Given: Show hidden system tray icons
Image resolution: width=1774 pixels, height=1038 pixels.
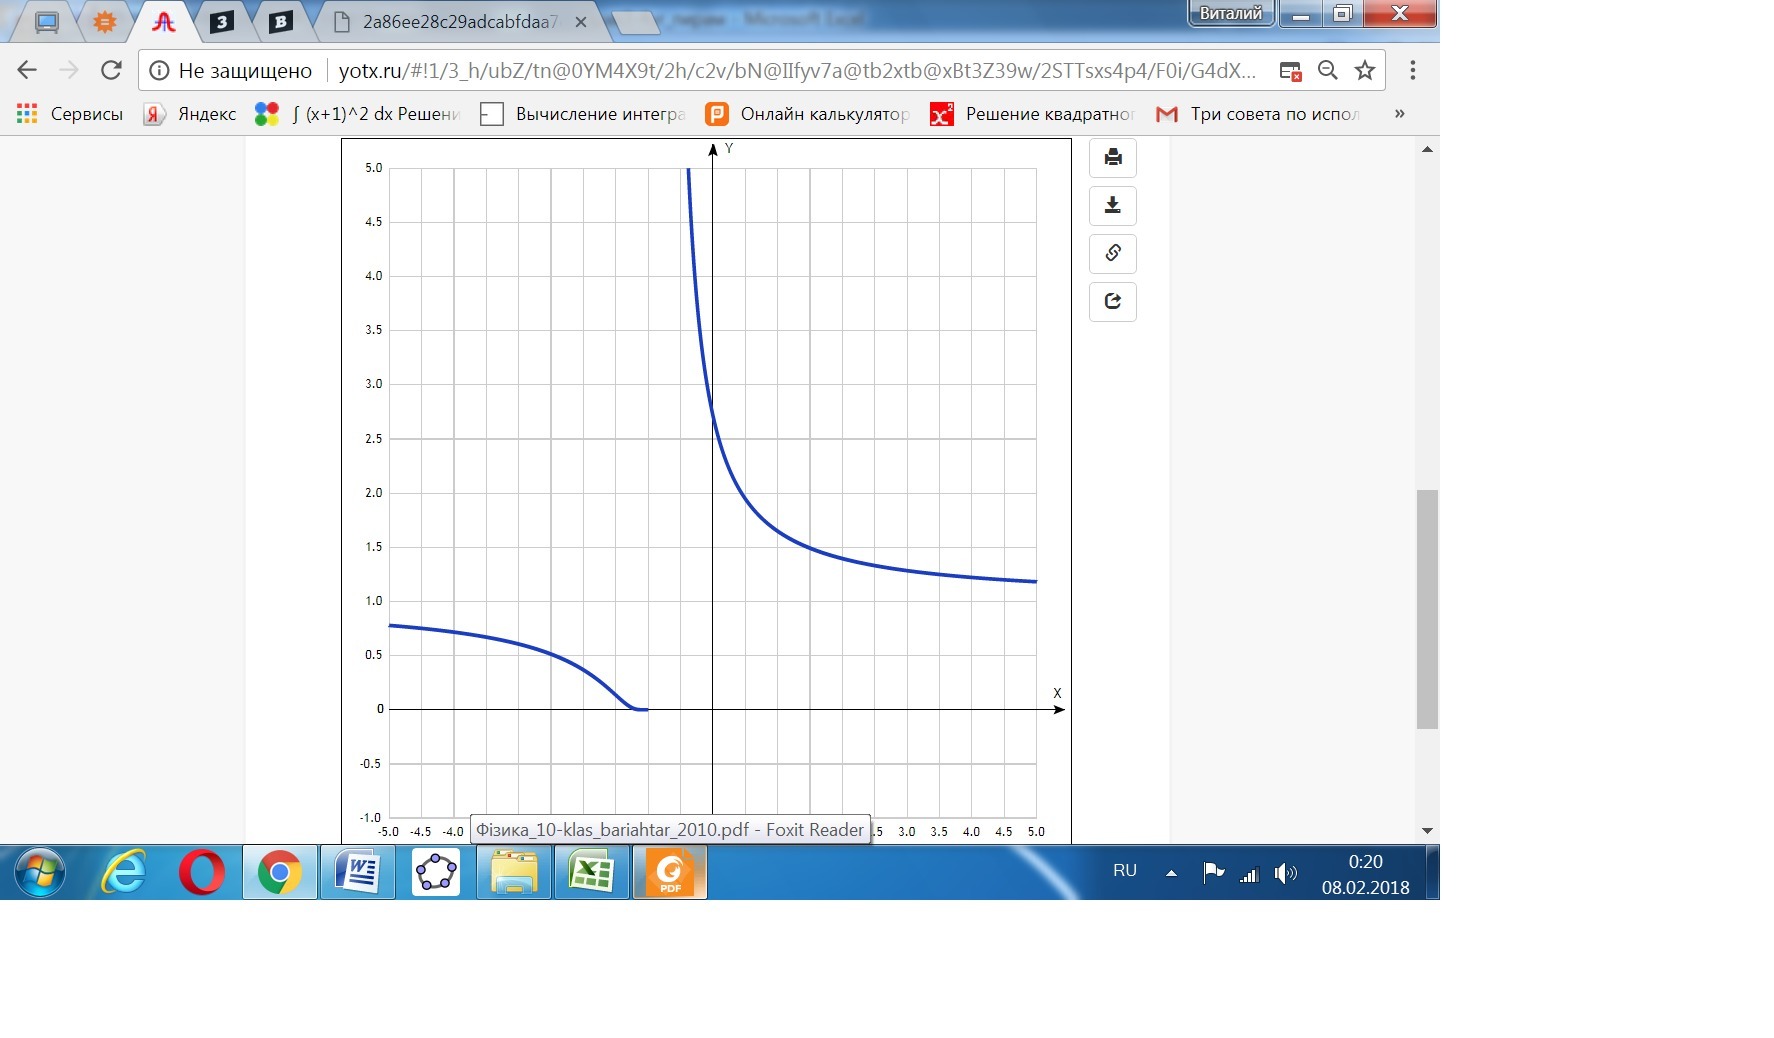Looking at the screenshot, I should coord(1171,873).
